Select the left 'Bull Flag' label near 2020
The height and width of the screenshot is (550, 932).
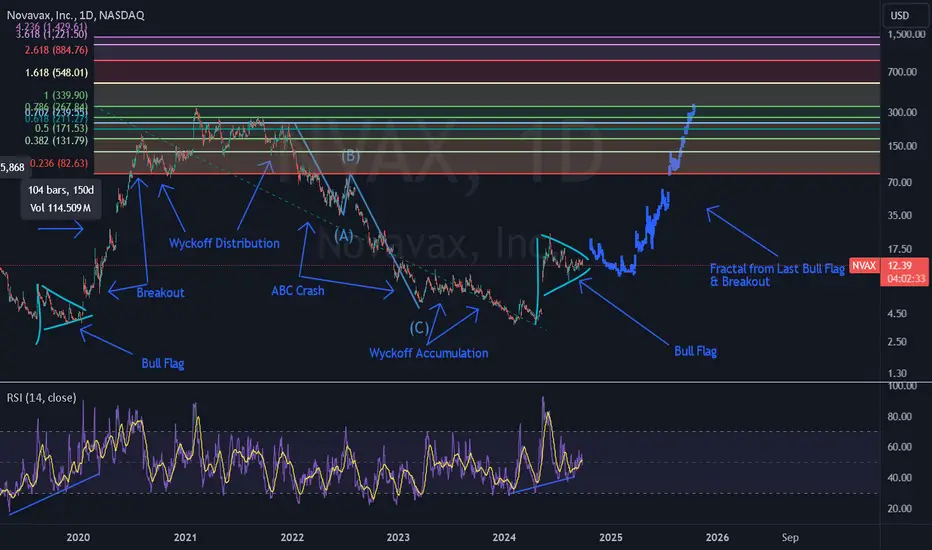point(163,363)
